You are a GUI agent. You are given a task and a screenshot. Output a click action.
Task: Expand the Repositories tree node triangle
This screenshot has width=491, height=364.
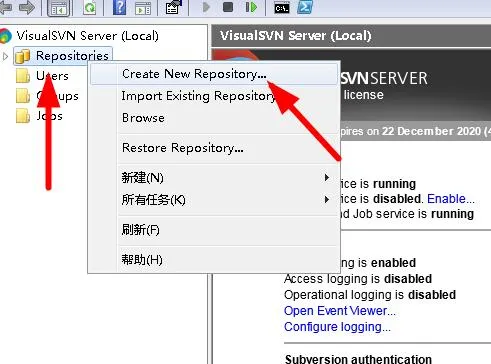tap(5, 56)
